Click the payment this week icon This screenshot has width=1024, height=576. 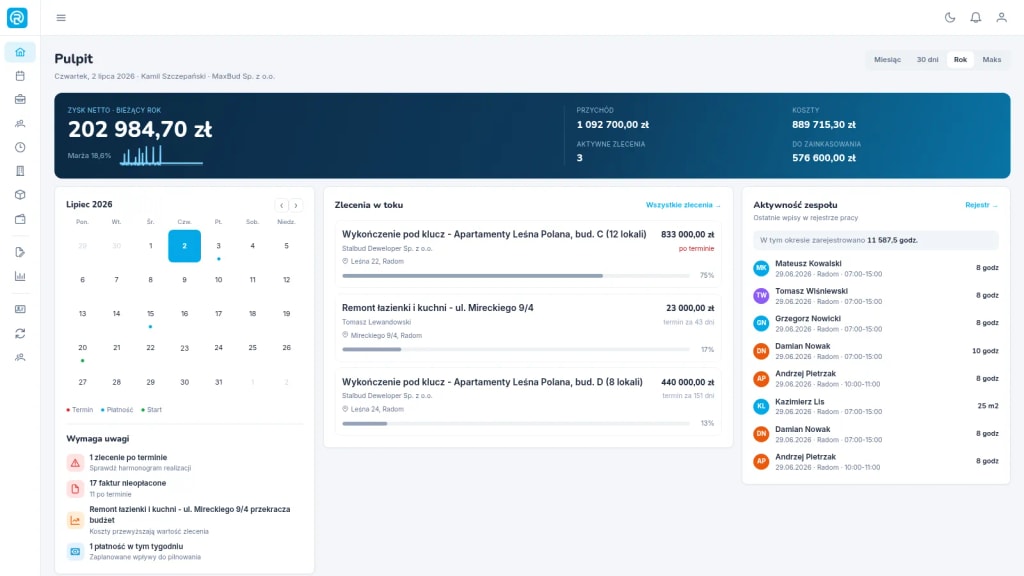pos(75,552)
